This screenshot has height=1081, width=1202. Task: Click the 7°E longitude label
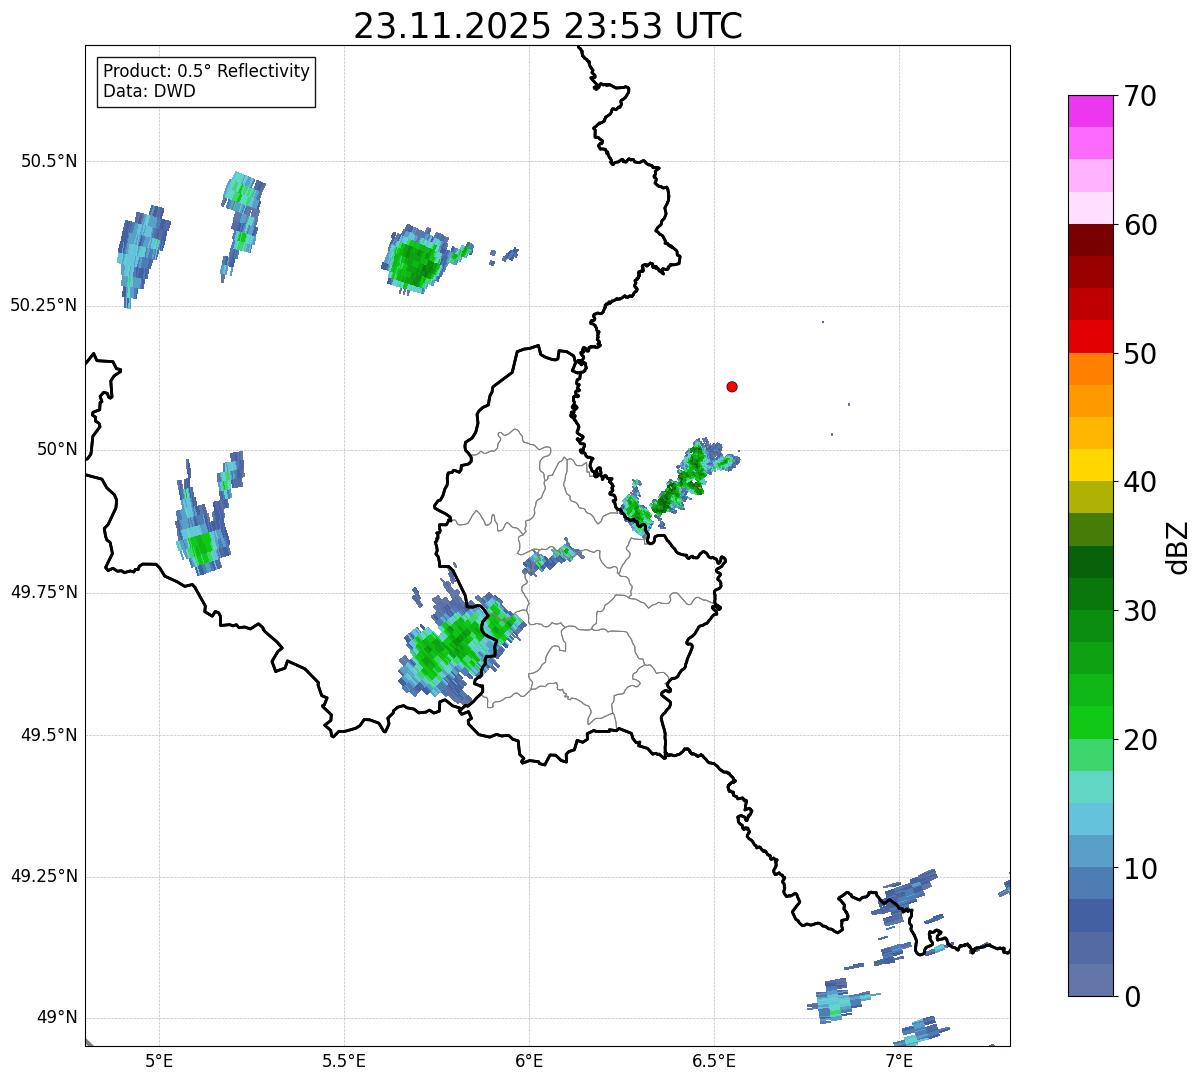coord(899,1060)
